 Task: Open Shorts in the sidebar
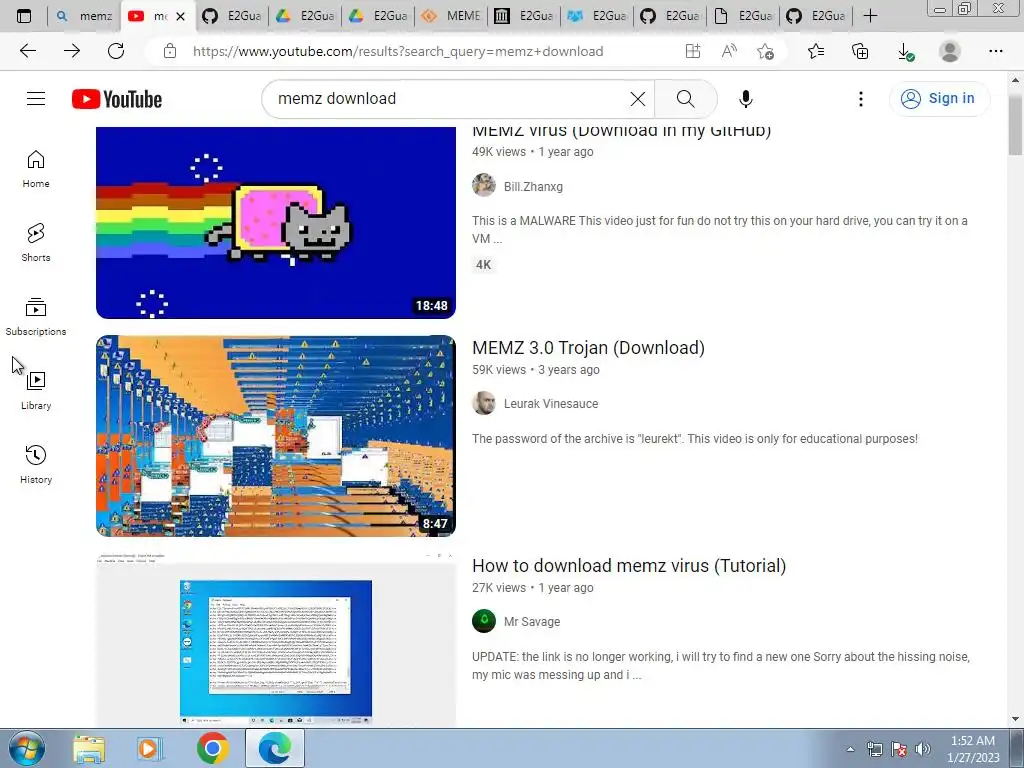click(36, 243)
